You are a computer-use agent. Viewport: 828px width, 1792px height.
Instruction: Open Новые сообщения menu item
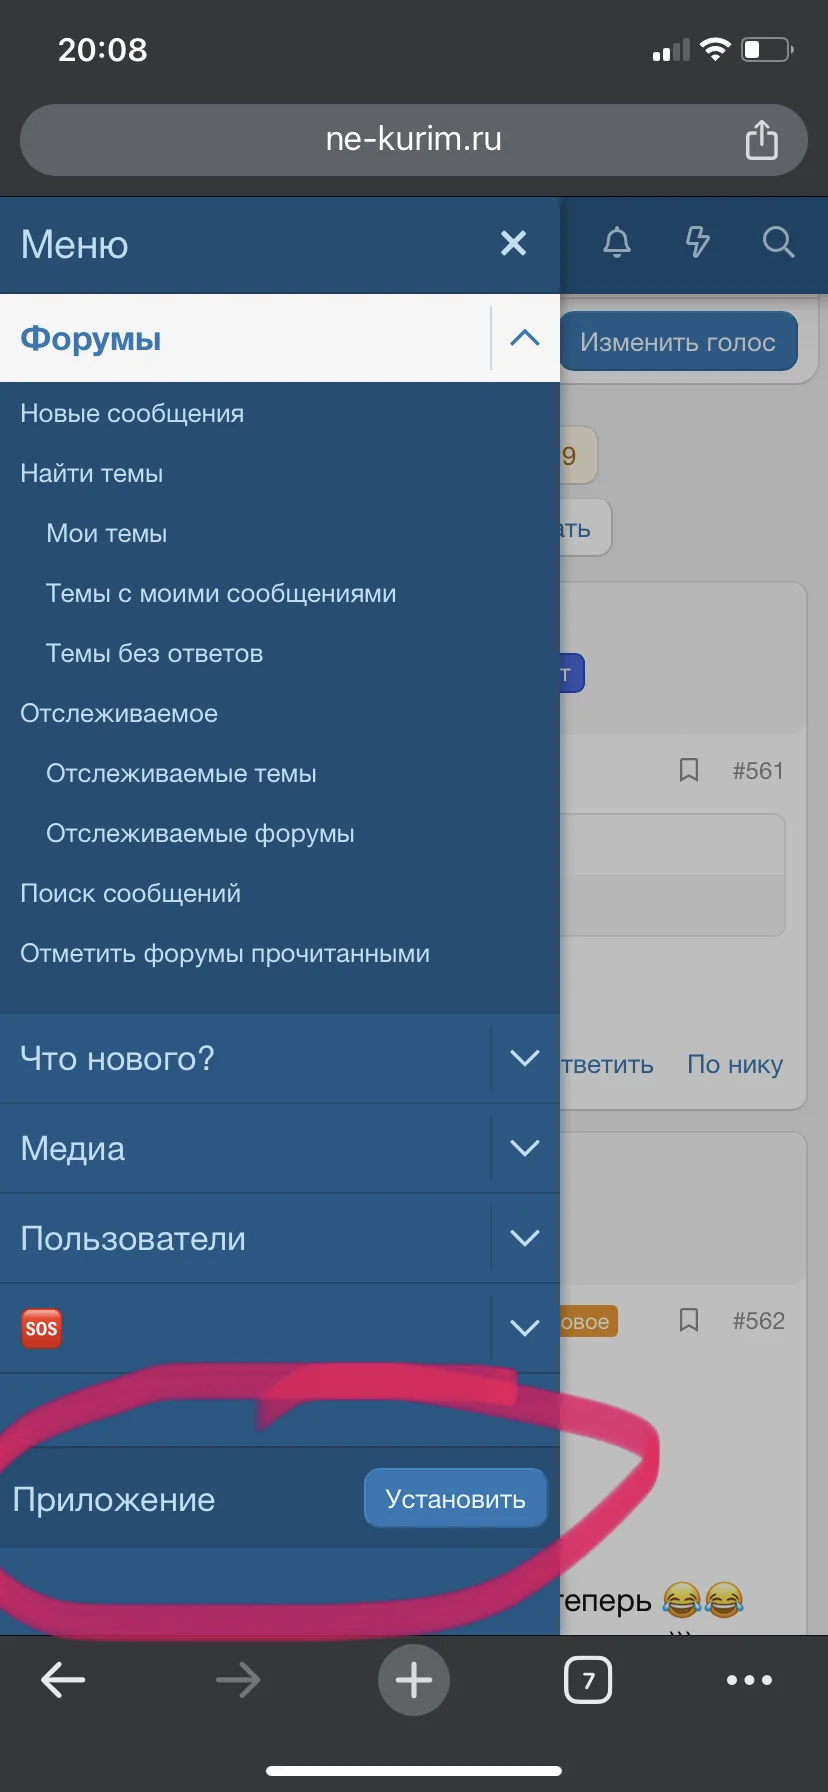tap(132, 413)
